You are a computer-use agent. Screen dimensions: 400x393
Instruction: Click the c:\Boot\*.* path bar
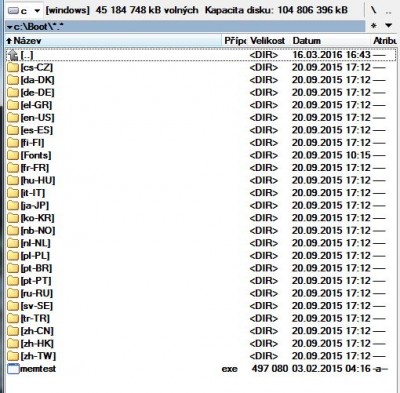(x=185, y=26)
